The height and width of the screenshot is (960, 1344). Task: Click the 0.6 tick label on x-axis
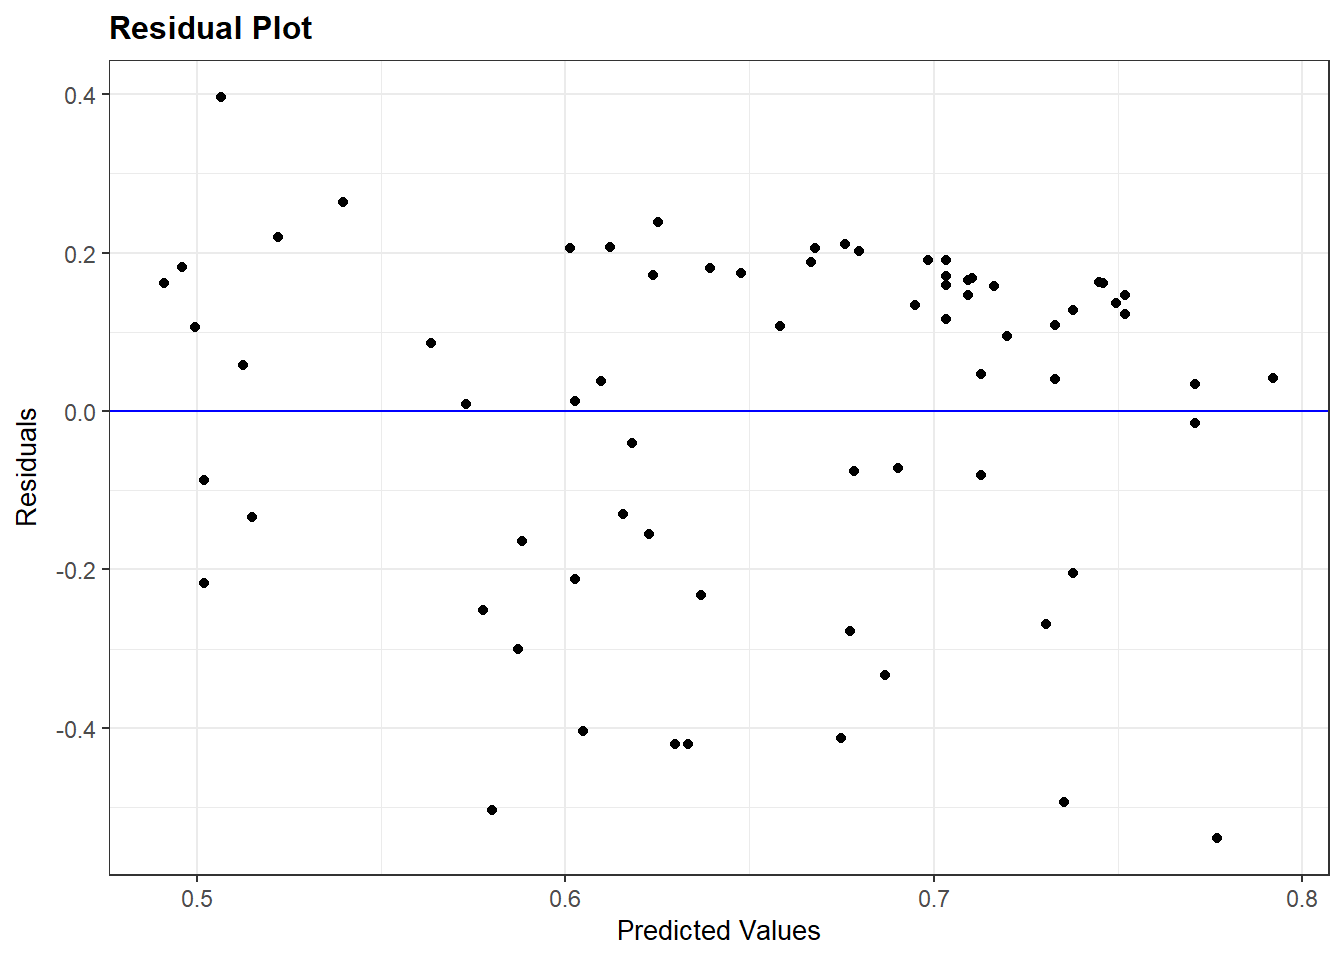(x=565, y=900)
